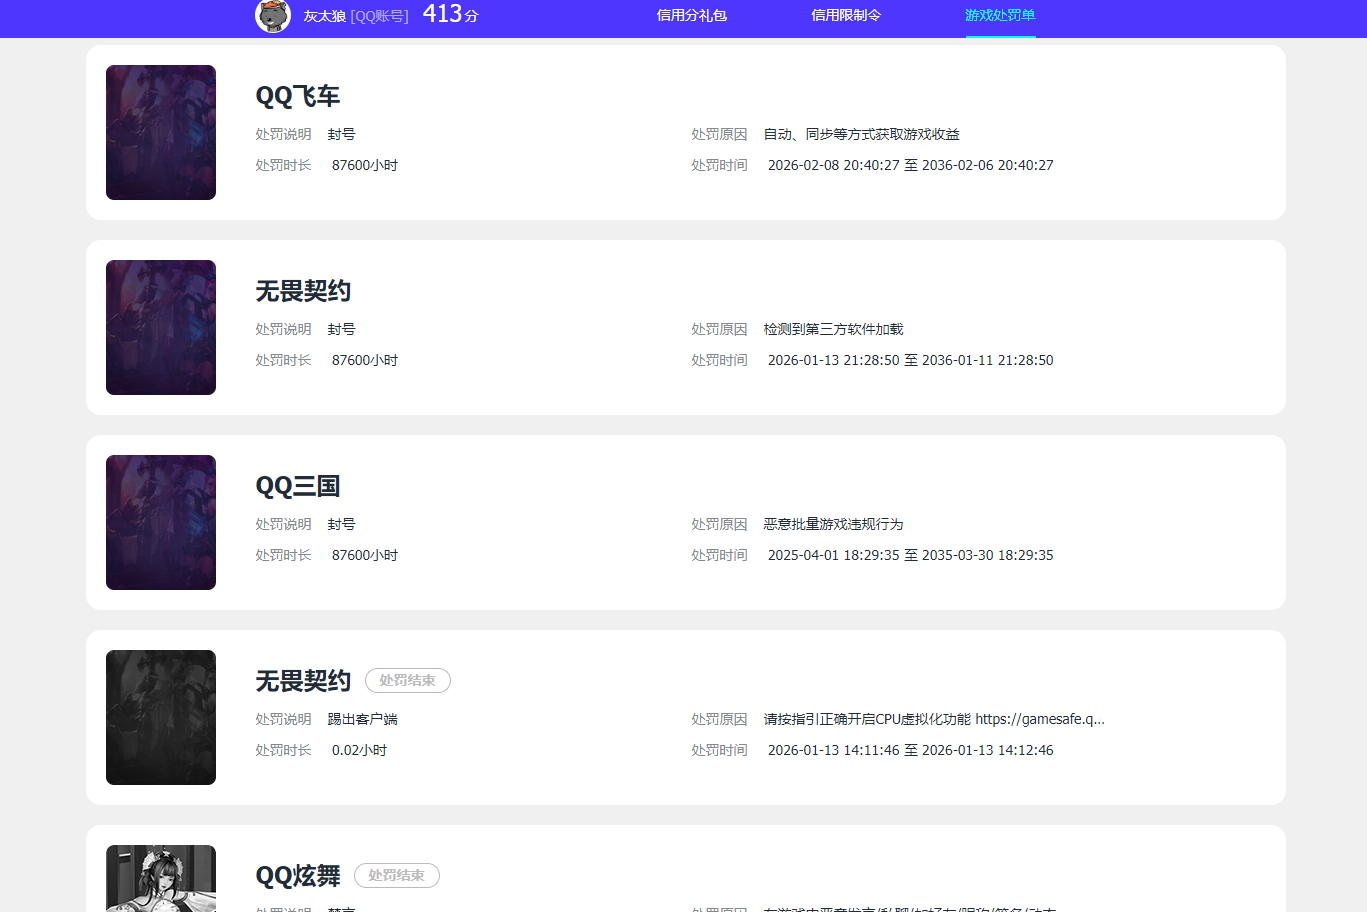Click reason 检测到第三方软件加载
Viewport: 1367px width, 912px height.
click(834, 328)
